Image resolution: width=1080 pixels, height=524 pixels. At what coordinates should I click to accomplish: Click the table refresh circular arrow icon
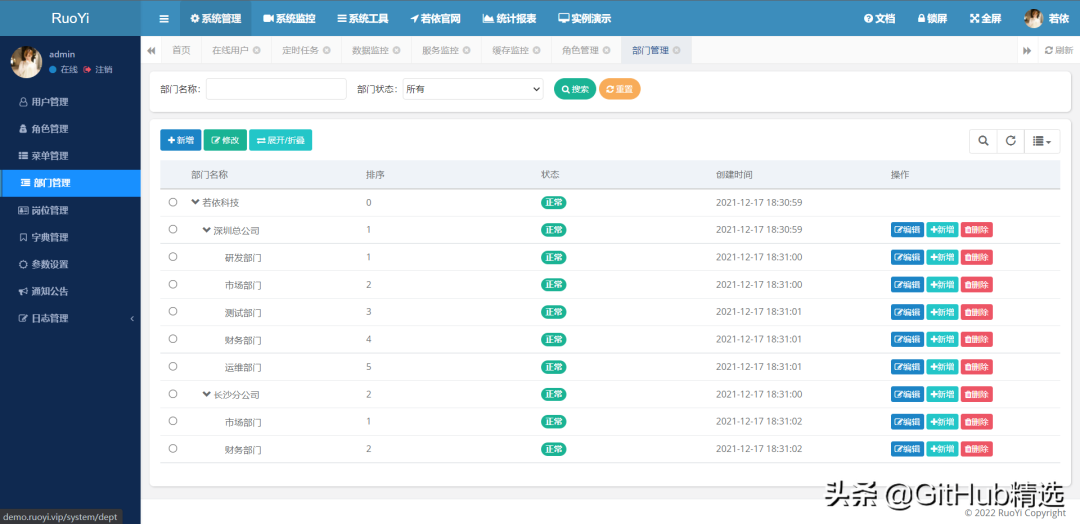[x=1010, y=140]
